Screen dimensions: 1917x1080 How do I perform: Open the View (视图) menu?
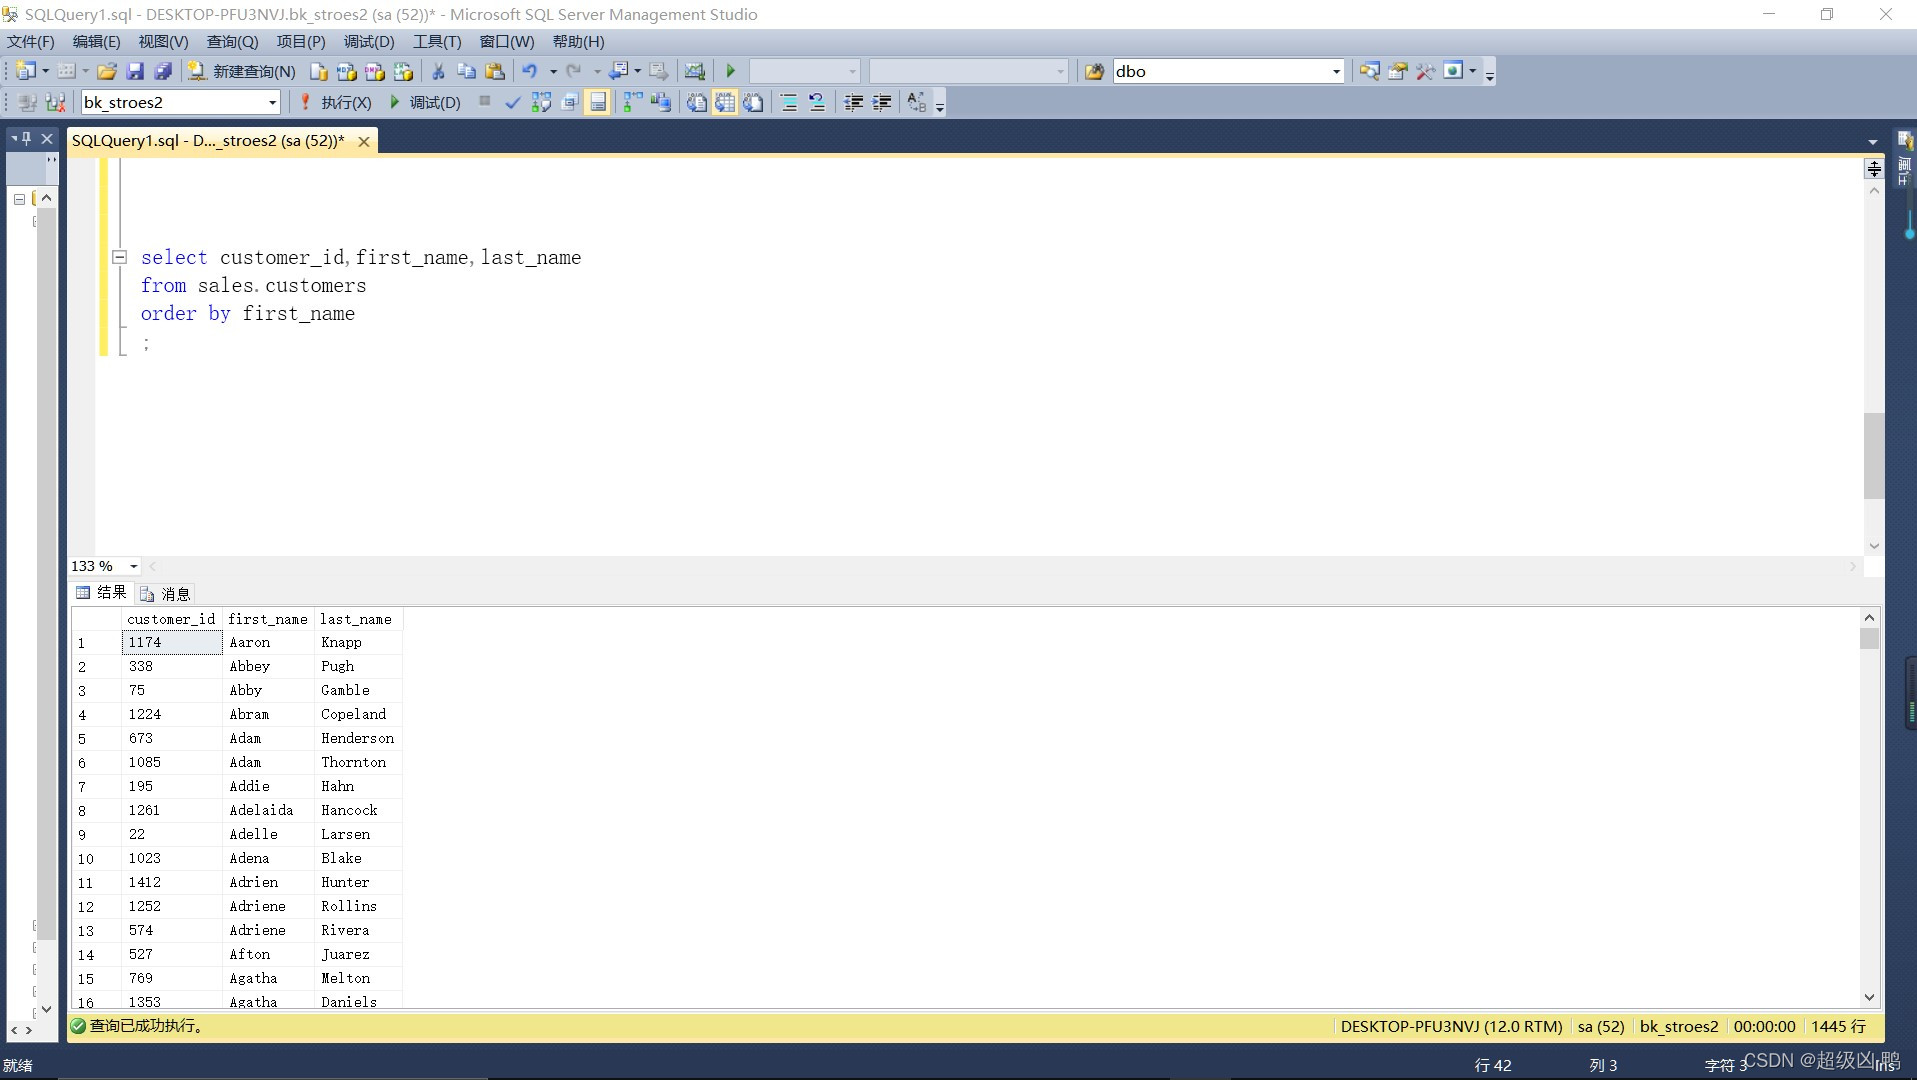[163, 42]
